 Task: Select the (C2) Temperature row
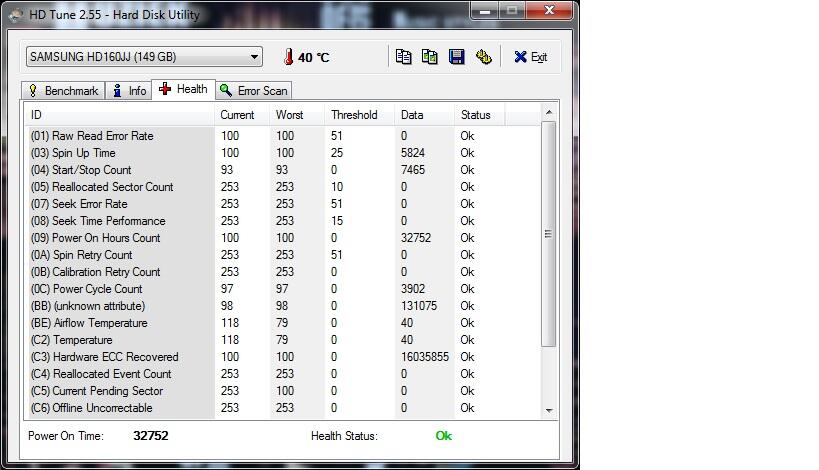(x=282, y=340)
